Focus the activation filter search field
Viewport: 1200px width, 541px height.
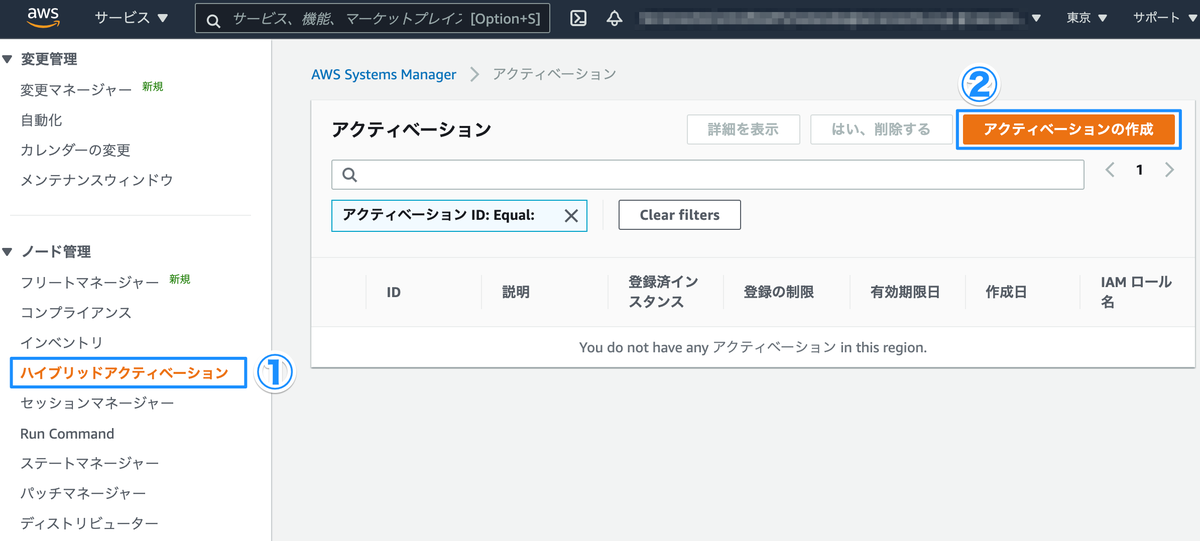708,174
